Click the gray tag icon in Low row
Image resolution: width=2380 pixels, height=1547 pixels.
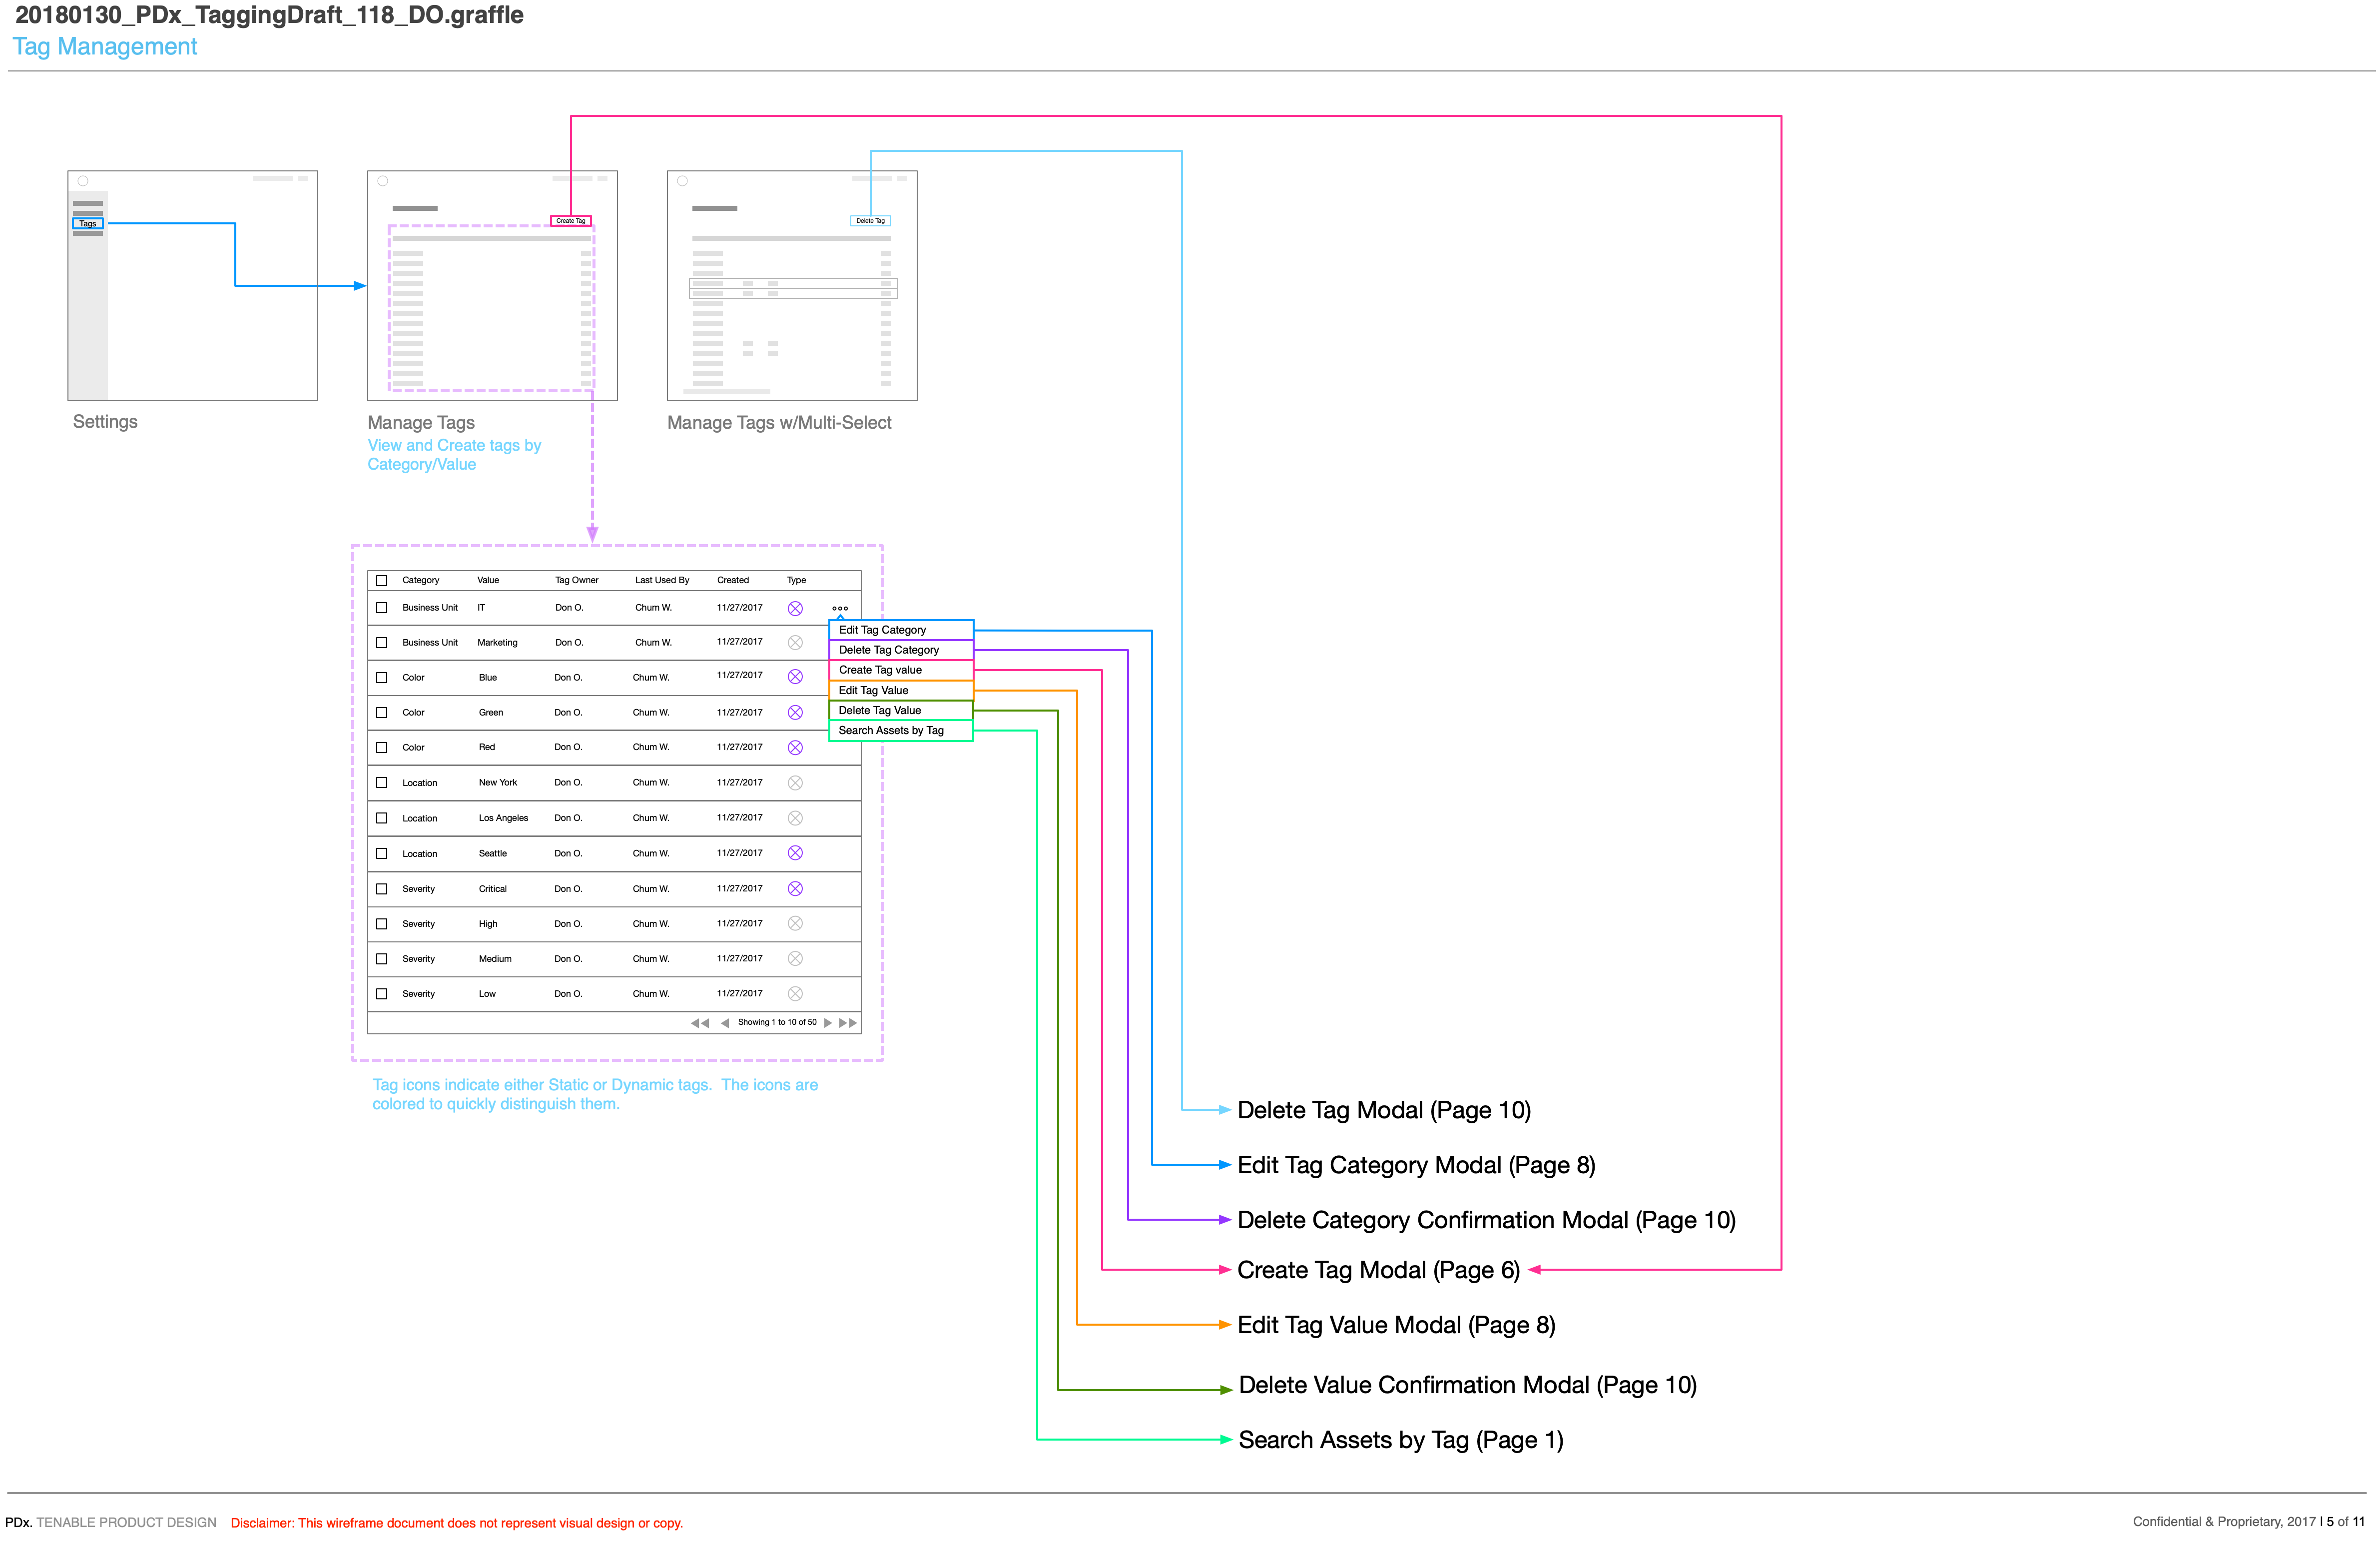(795, 994)
